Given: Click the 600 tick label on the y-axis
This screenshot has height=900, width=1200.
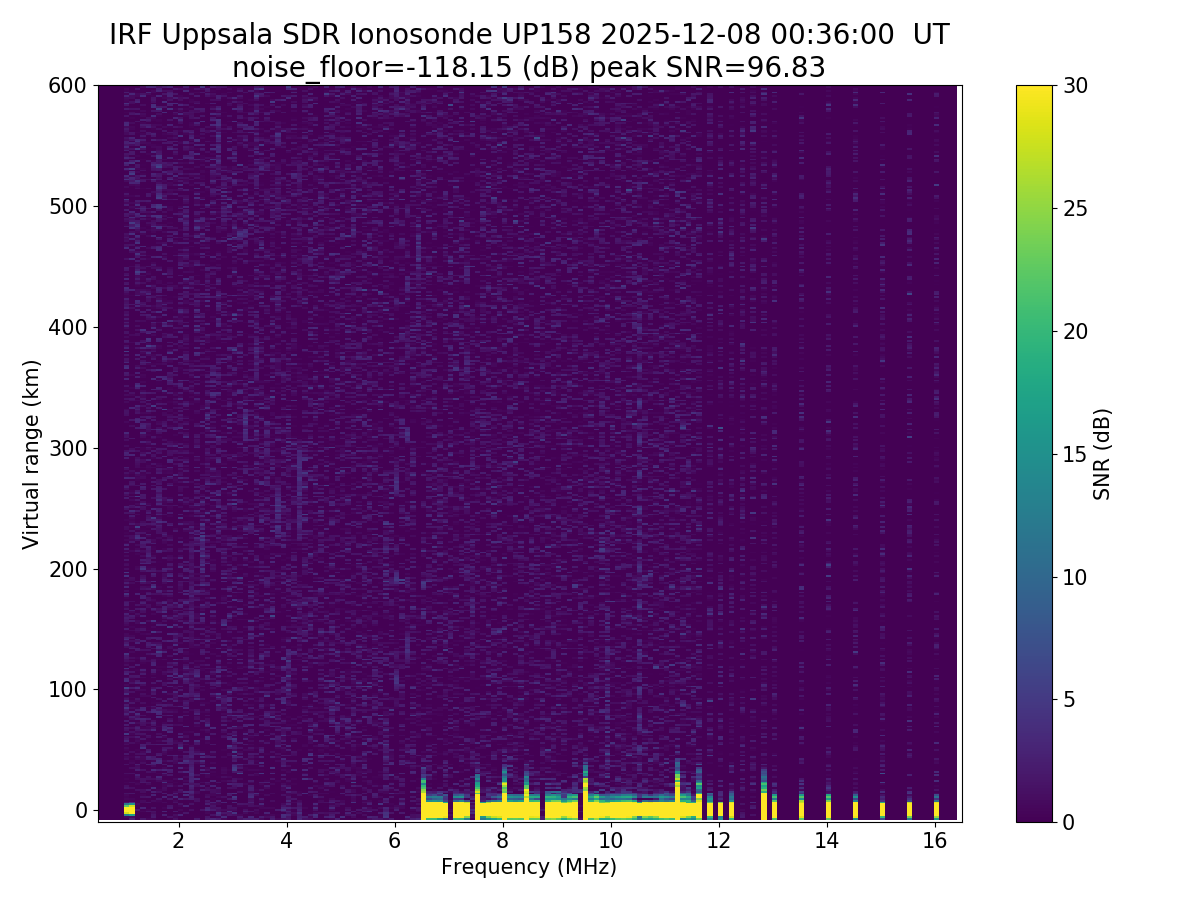Looking at the screenshot, I should point(69,86).
